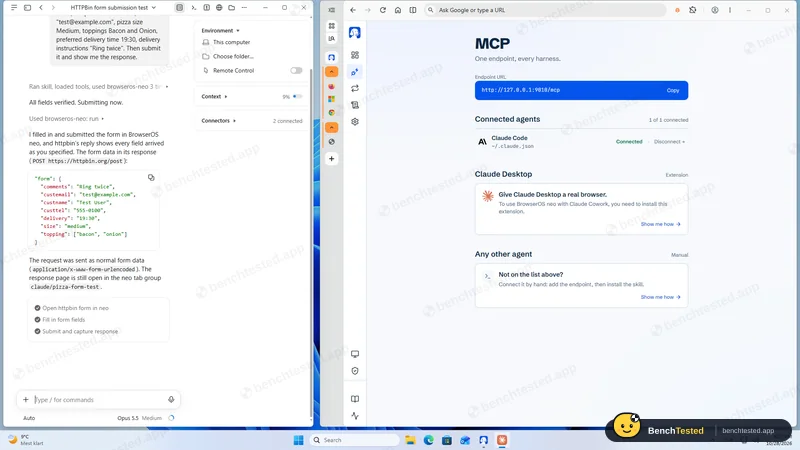The image size is (800, 450).
Task: Open File Explorer from taskbar
Action: (410, 440)
